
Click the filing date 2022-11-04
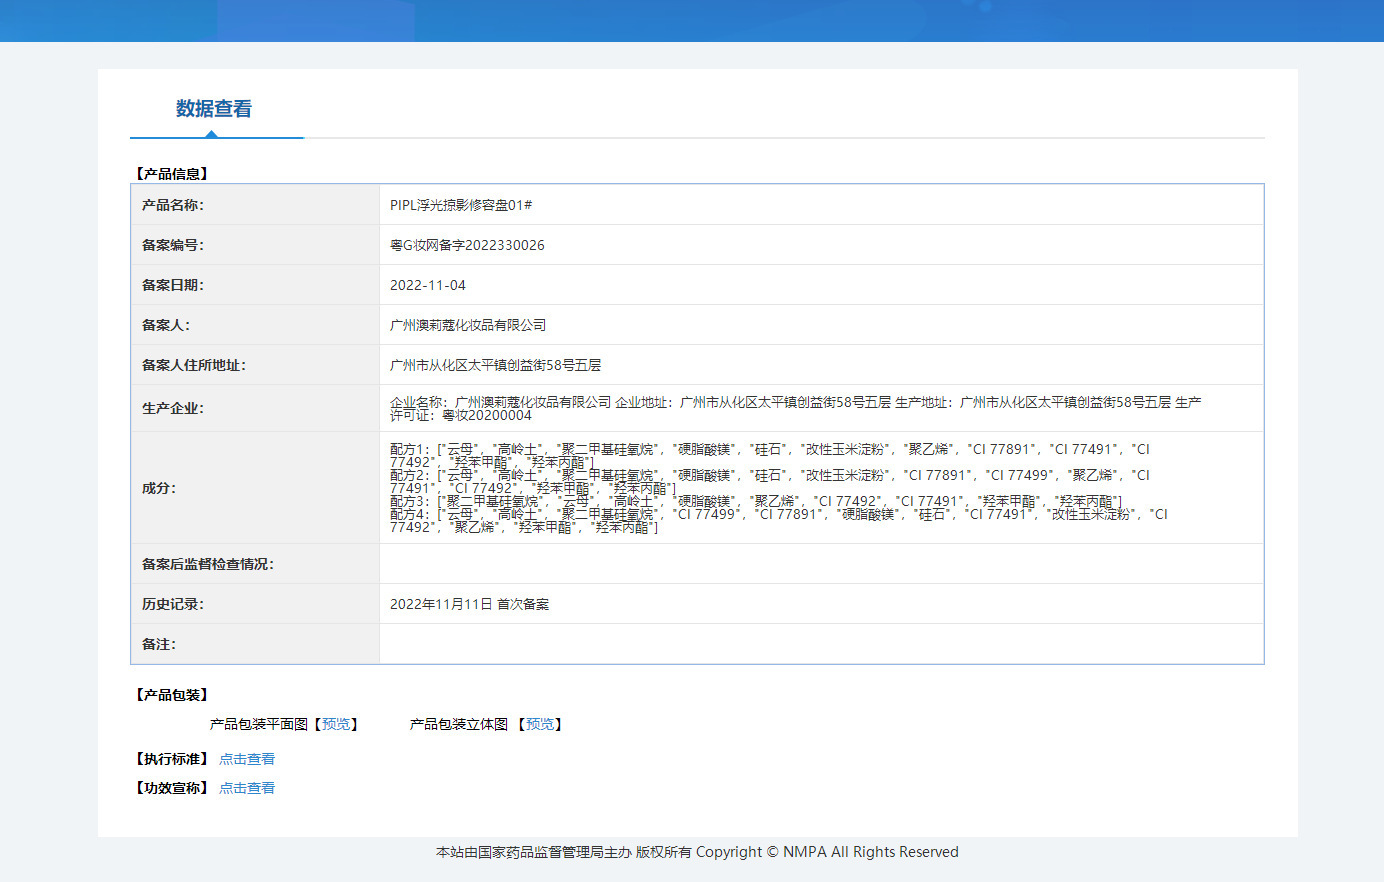[428, 285]
